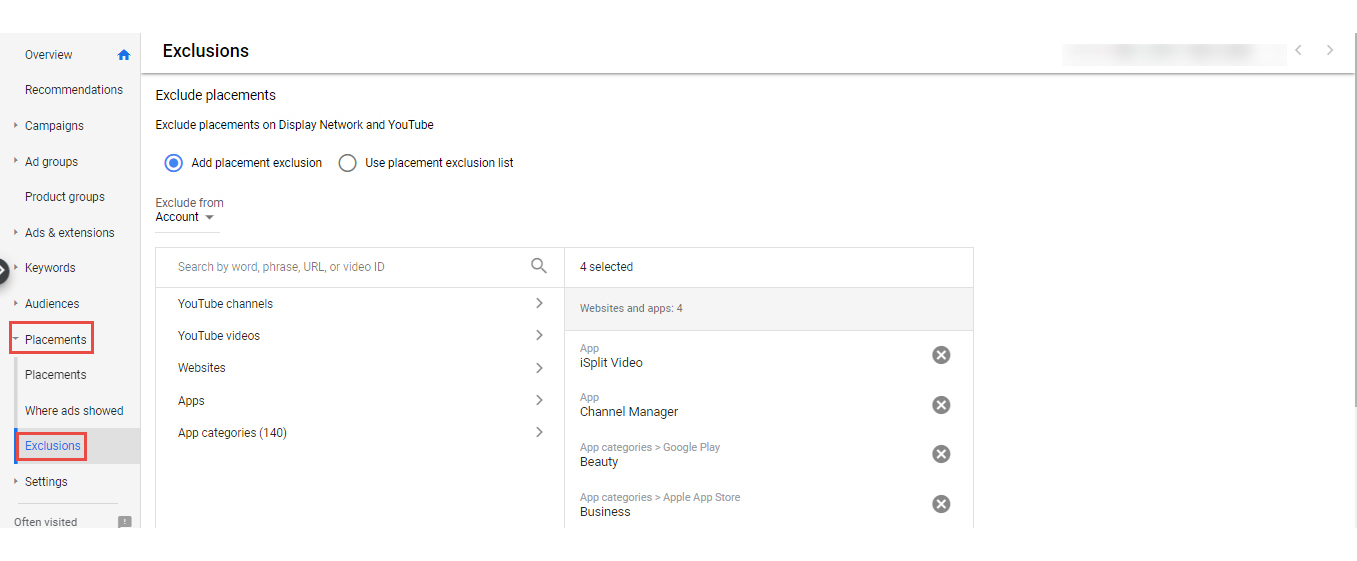Expand YouTube videos row

click(539, 335)
